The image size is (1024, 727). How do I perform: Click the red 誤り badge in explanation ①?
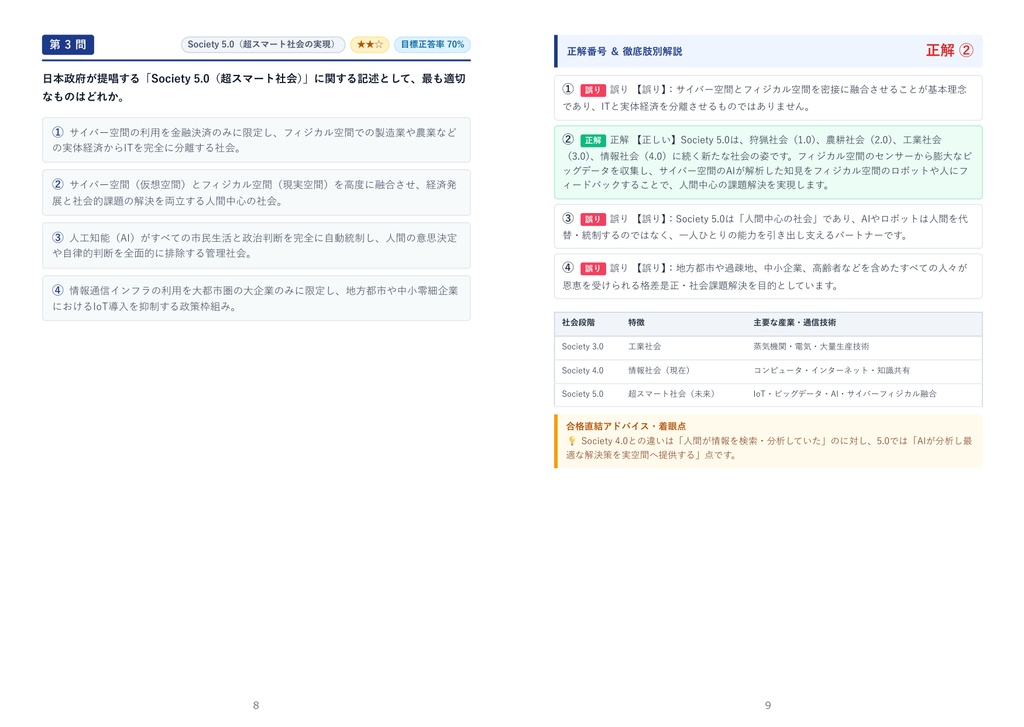592,90
